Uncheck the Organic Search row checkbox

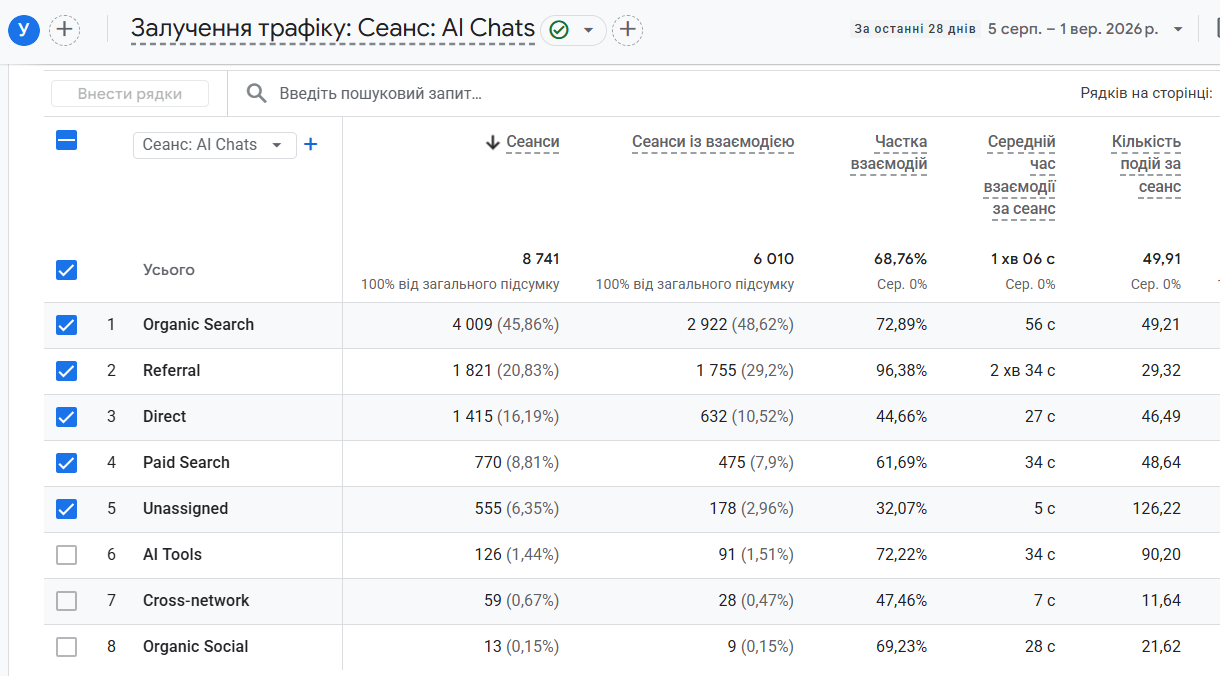[66, 325]
